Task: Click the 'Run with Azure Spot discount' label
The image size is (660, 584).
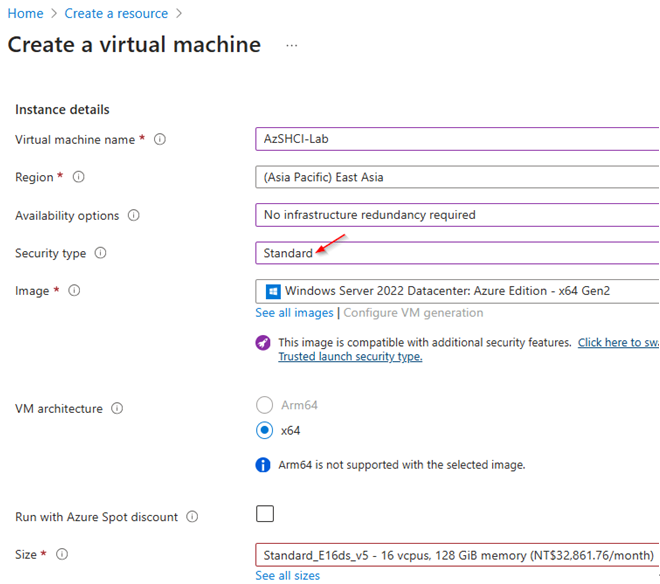Action: (x=96, y=517)
